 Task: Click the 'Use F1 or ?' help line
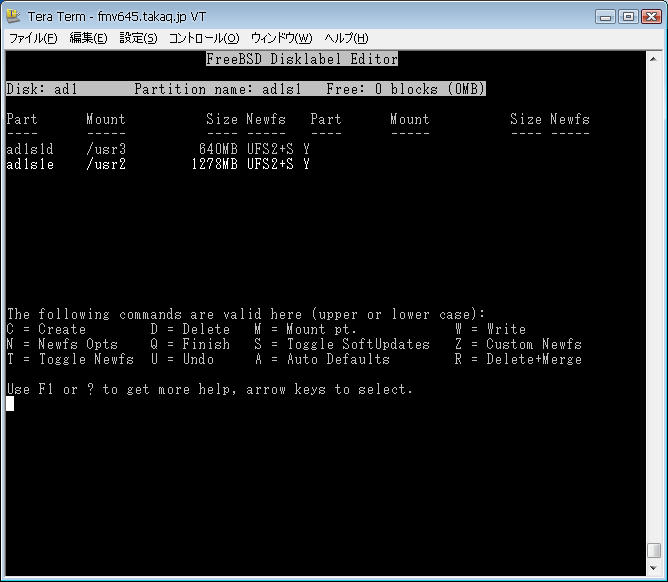coord(210,389)
